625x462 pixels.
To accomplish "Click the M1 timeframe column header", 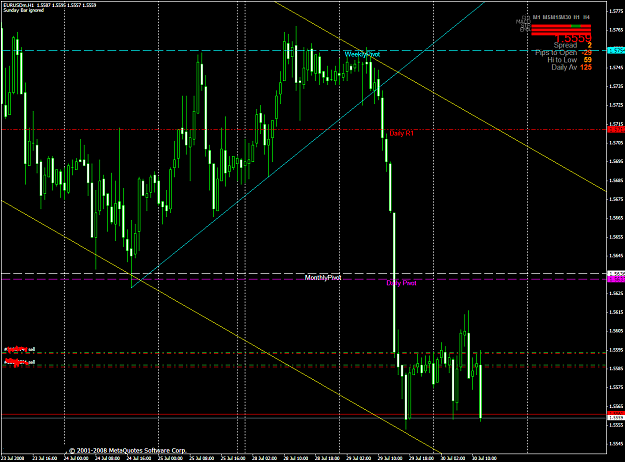I will (x=537, y=17).
